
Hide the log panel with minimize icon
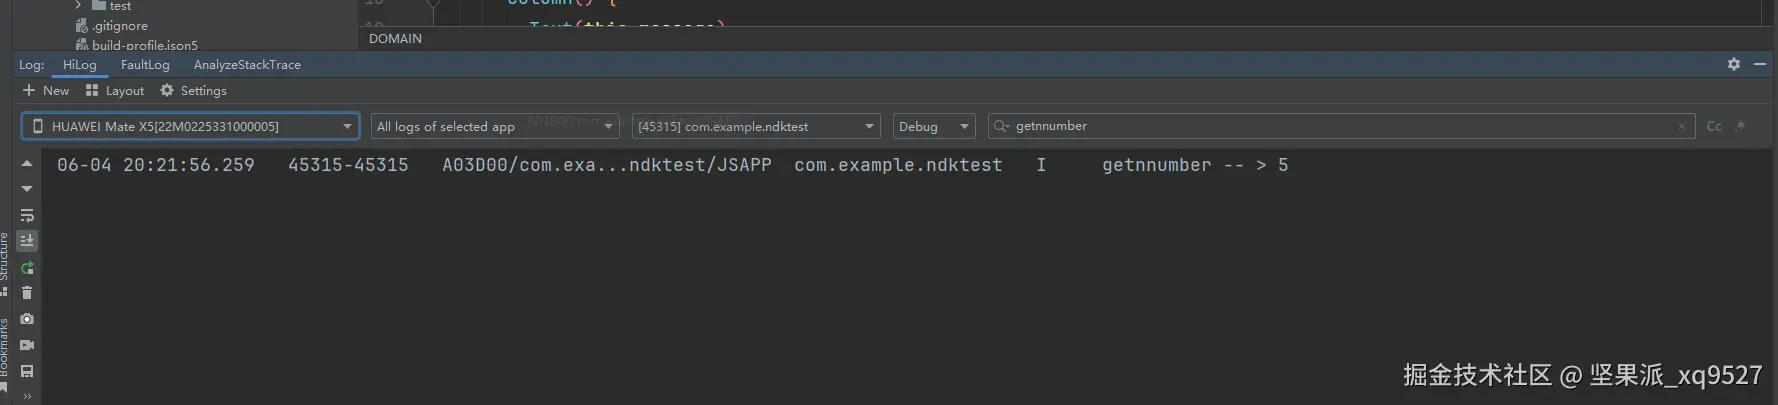(1760, 64)
